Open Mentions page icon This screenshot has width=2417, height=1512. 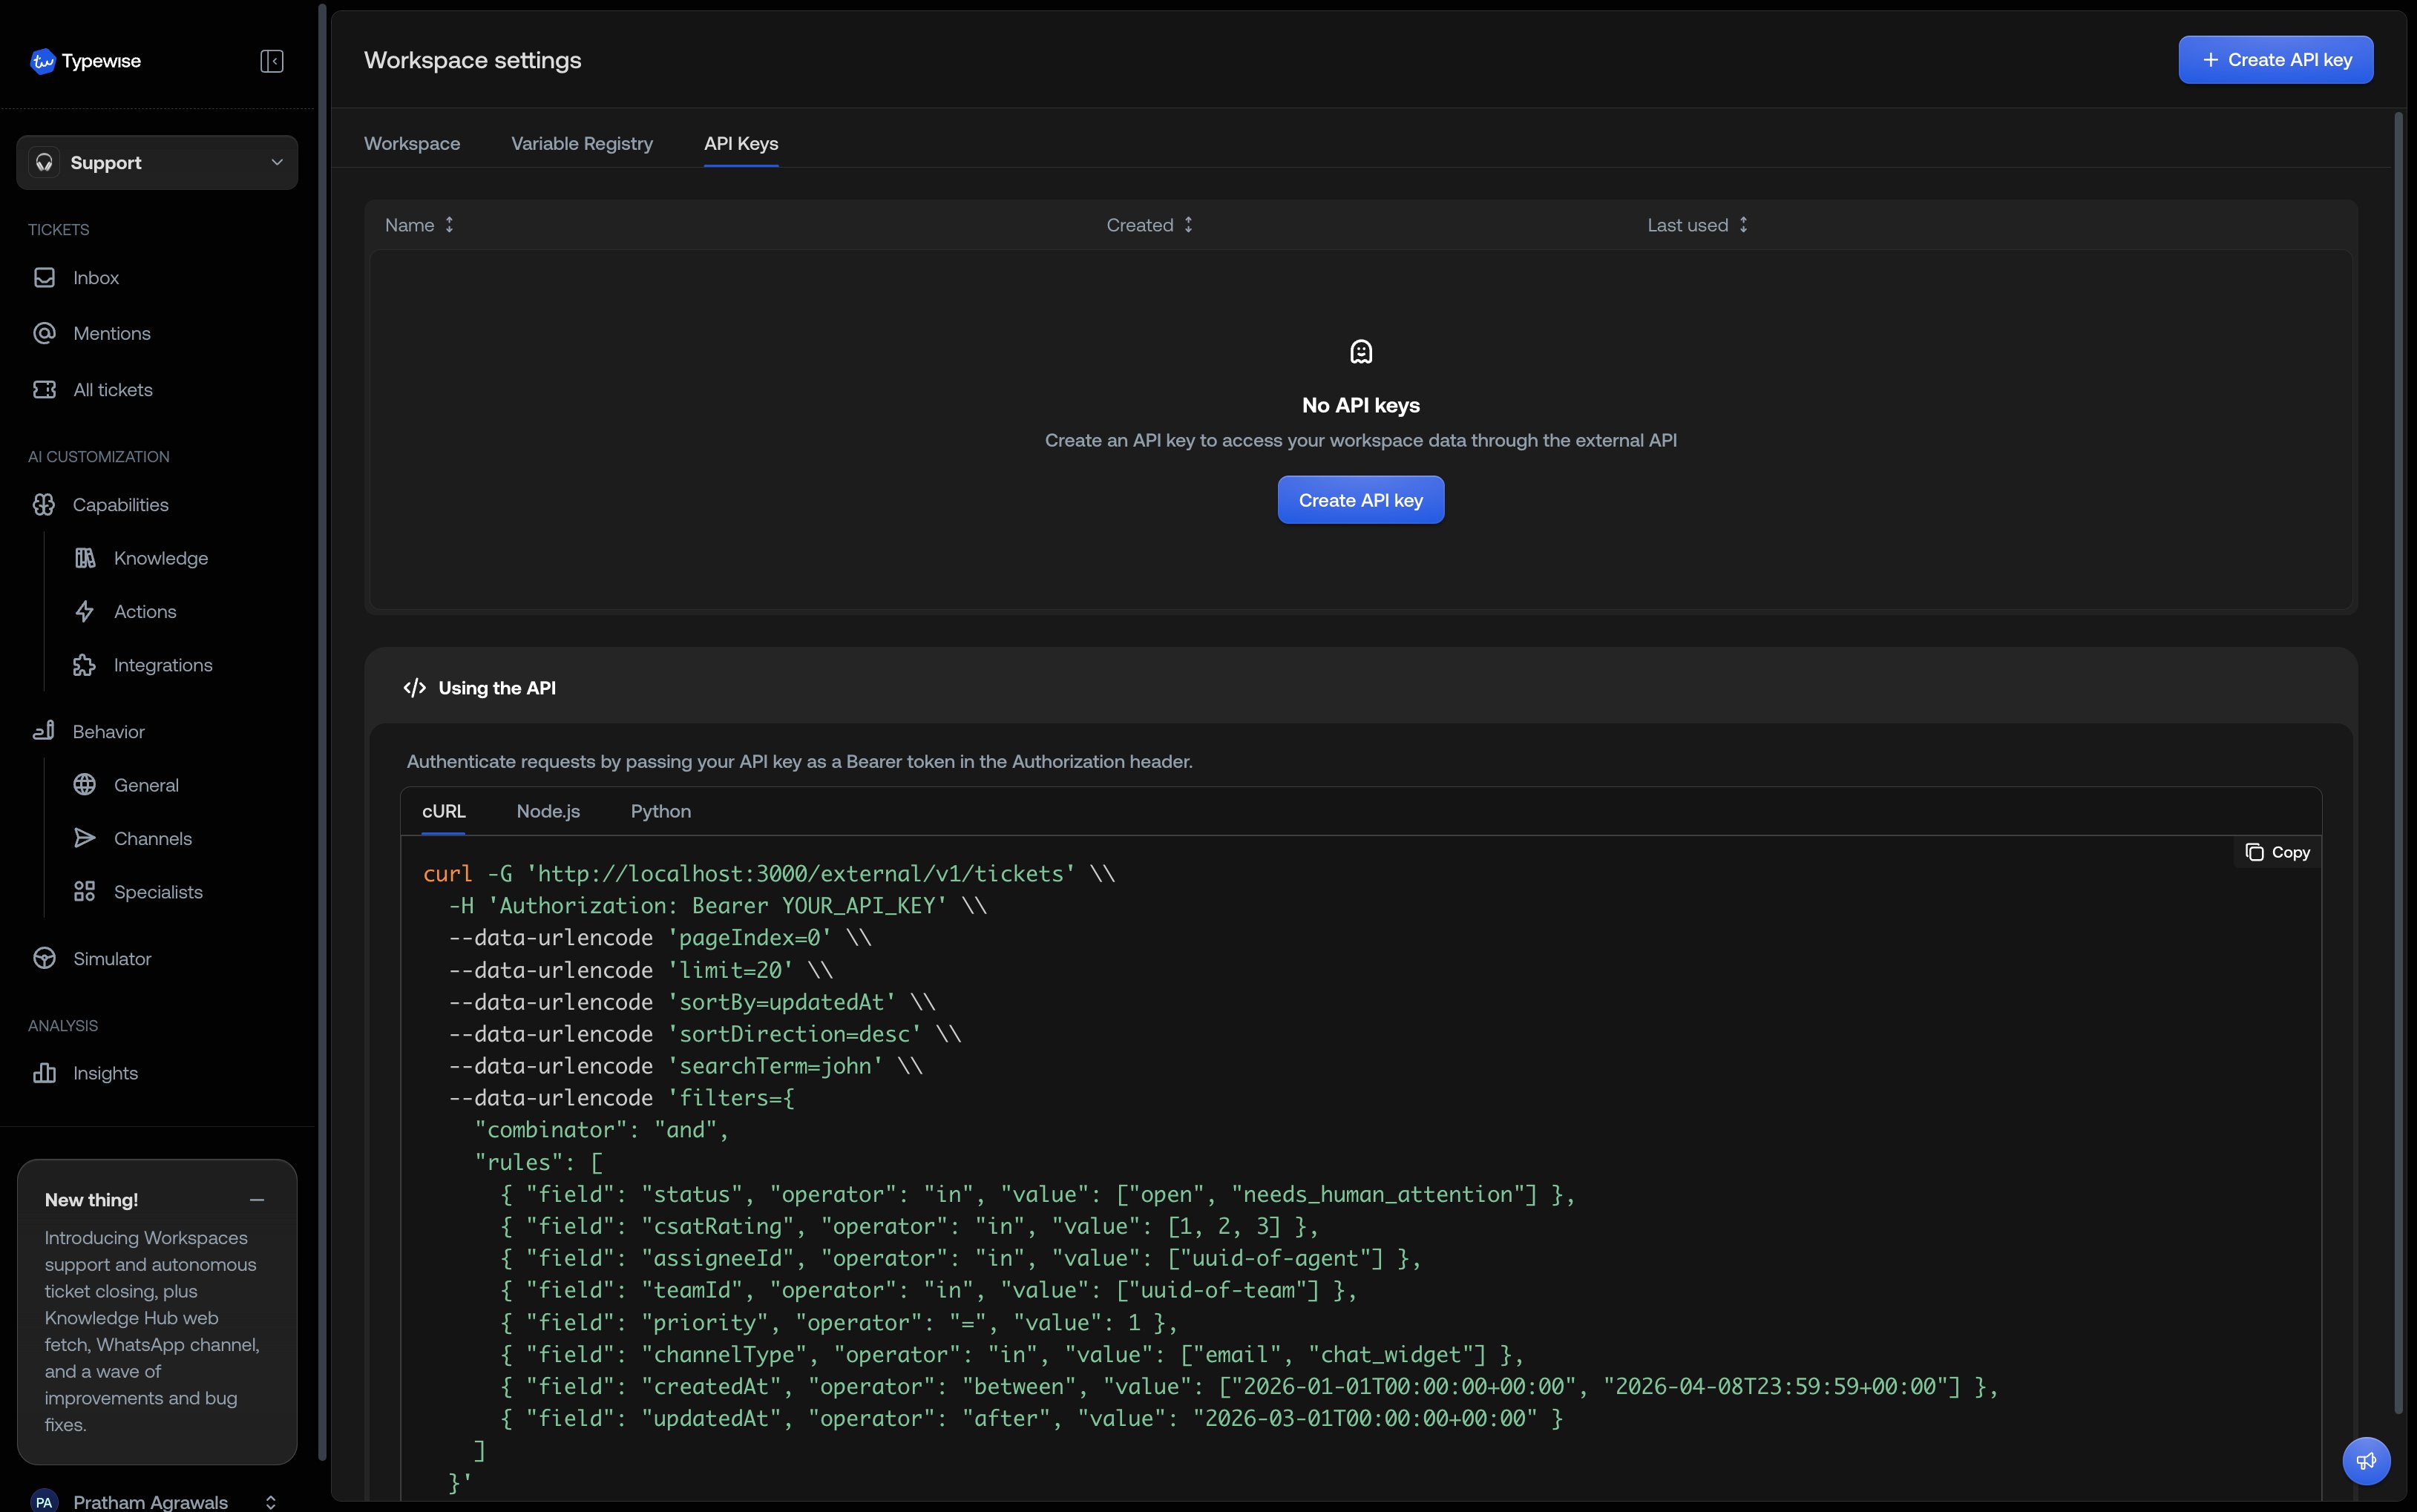coord(44,333)
